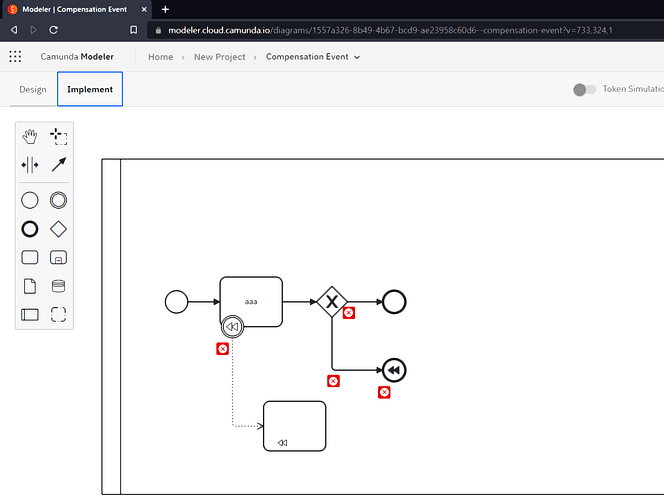Select the compensation handler task on canvas
Screen dimensions: 664x500
[x=295, y=426]
